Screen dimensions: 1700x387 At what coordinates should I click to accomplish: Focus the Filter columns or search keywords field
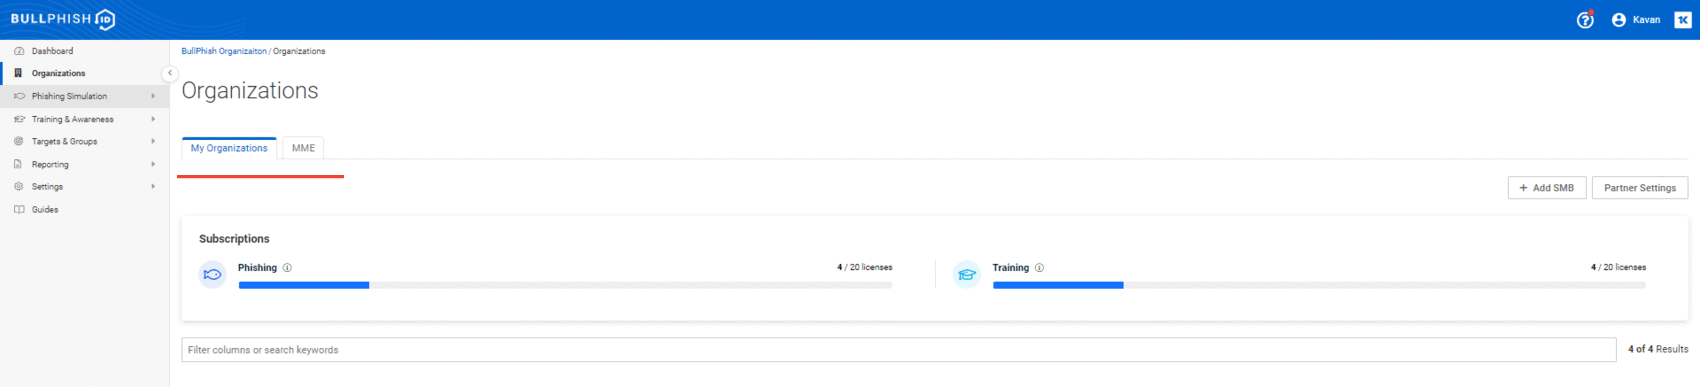pos(898,350)
